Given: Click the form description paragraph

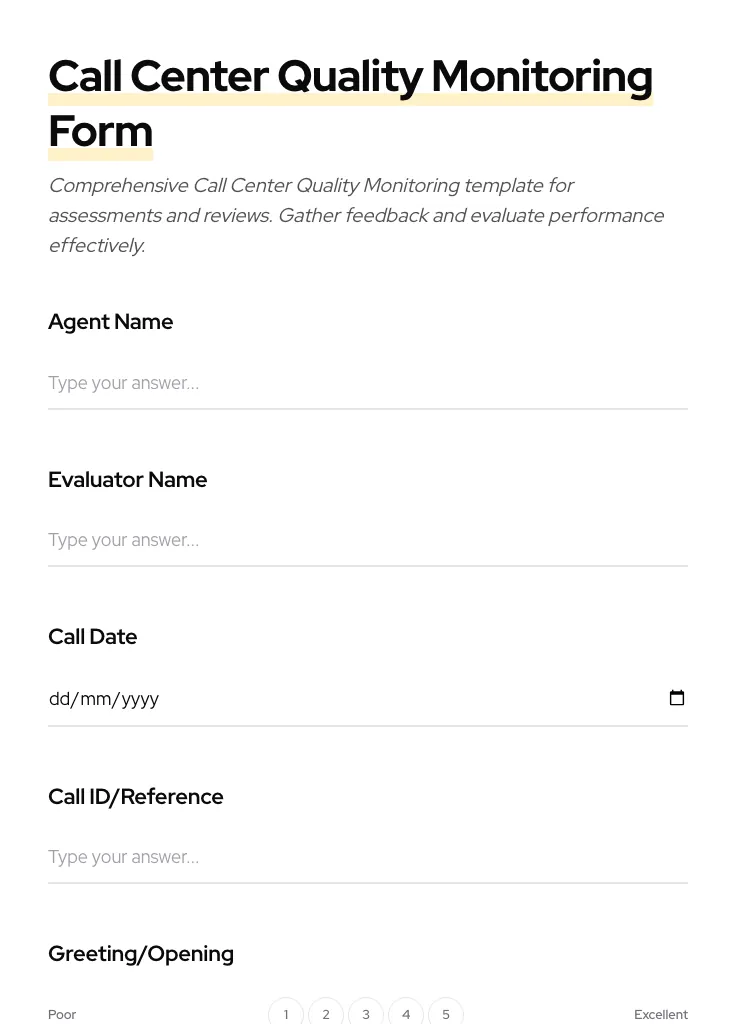Looking at the screenshot, I should pos(356,215).
